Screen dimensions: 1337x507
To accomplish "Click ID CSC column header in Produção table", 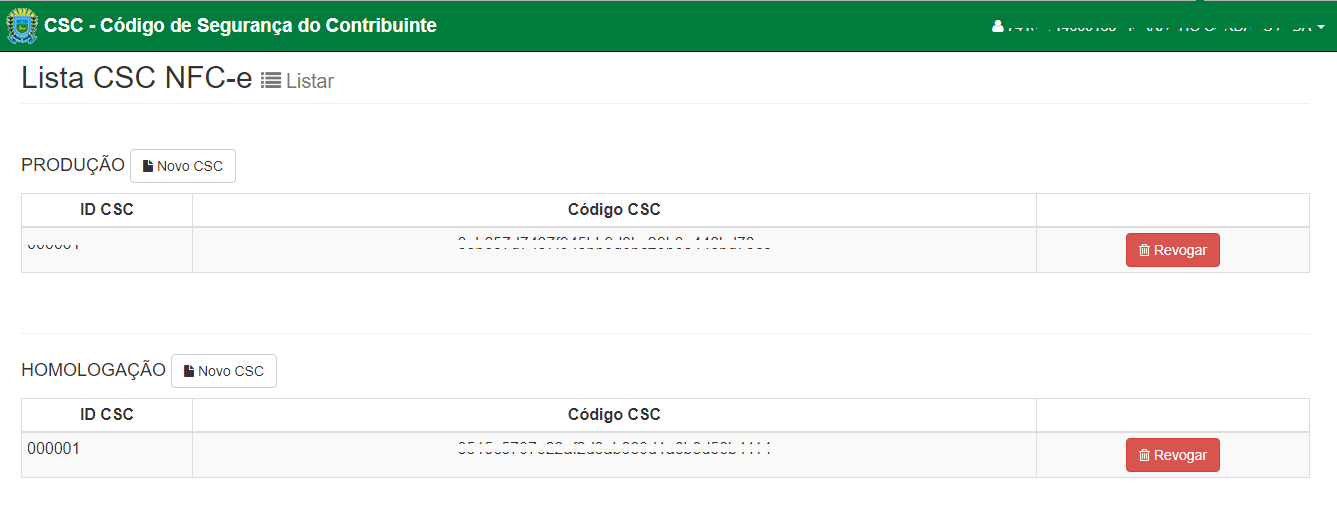I will coord(107,210).
